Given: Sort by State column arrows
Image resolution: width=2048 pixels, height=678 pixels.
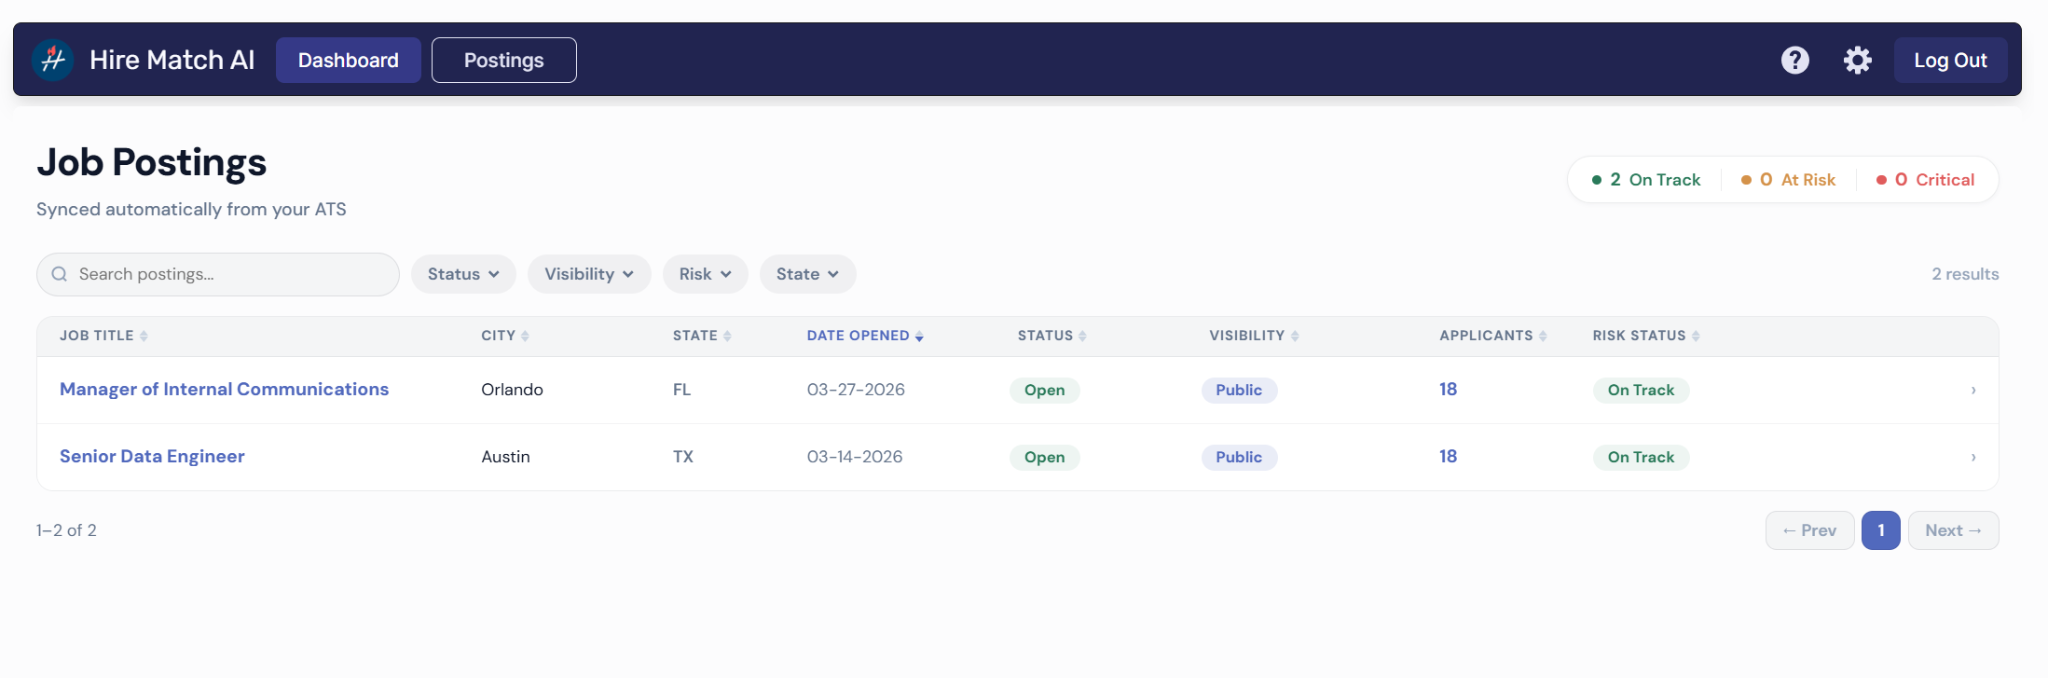Looking at the screenshot, I should point(727,336).
